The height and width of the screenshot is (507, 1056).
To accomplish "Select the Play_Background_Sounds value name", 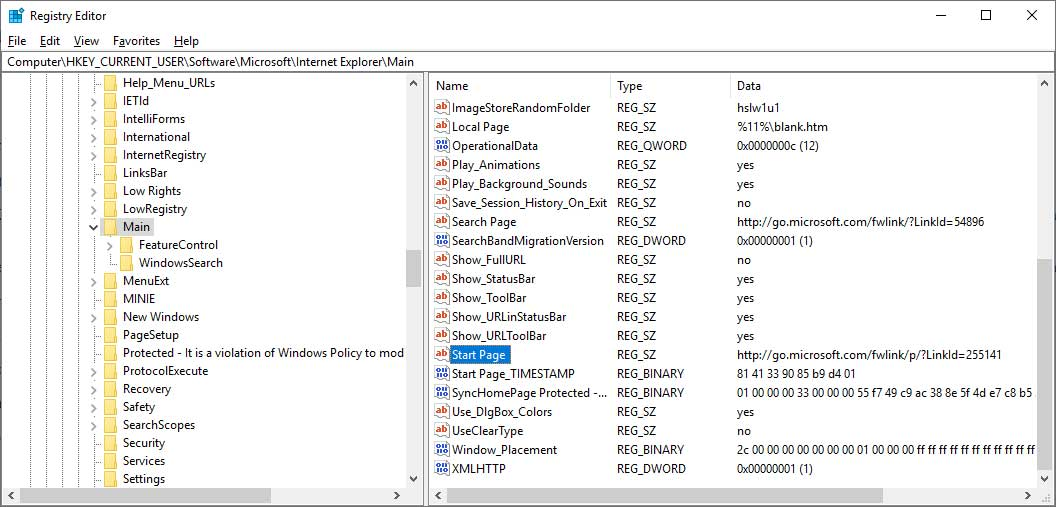I will pos(519,184).
